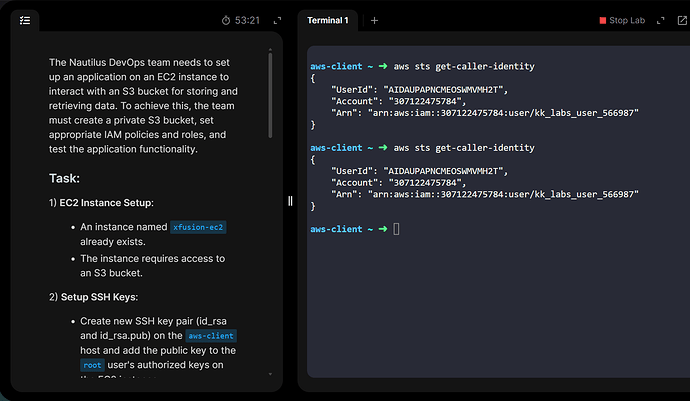Click the 53:21 countdown timer
Screen dimensions: 690x401
coord(247,20)
